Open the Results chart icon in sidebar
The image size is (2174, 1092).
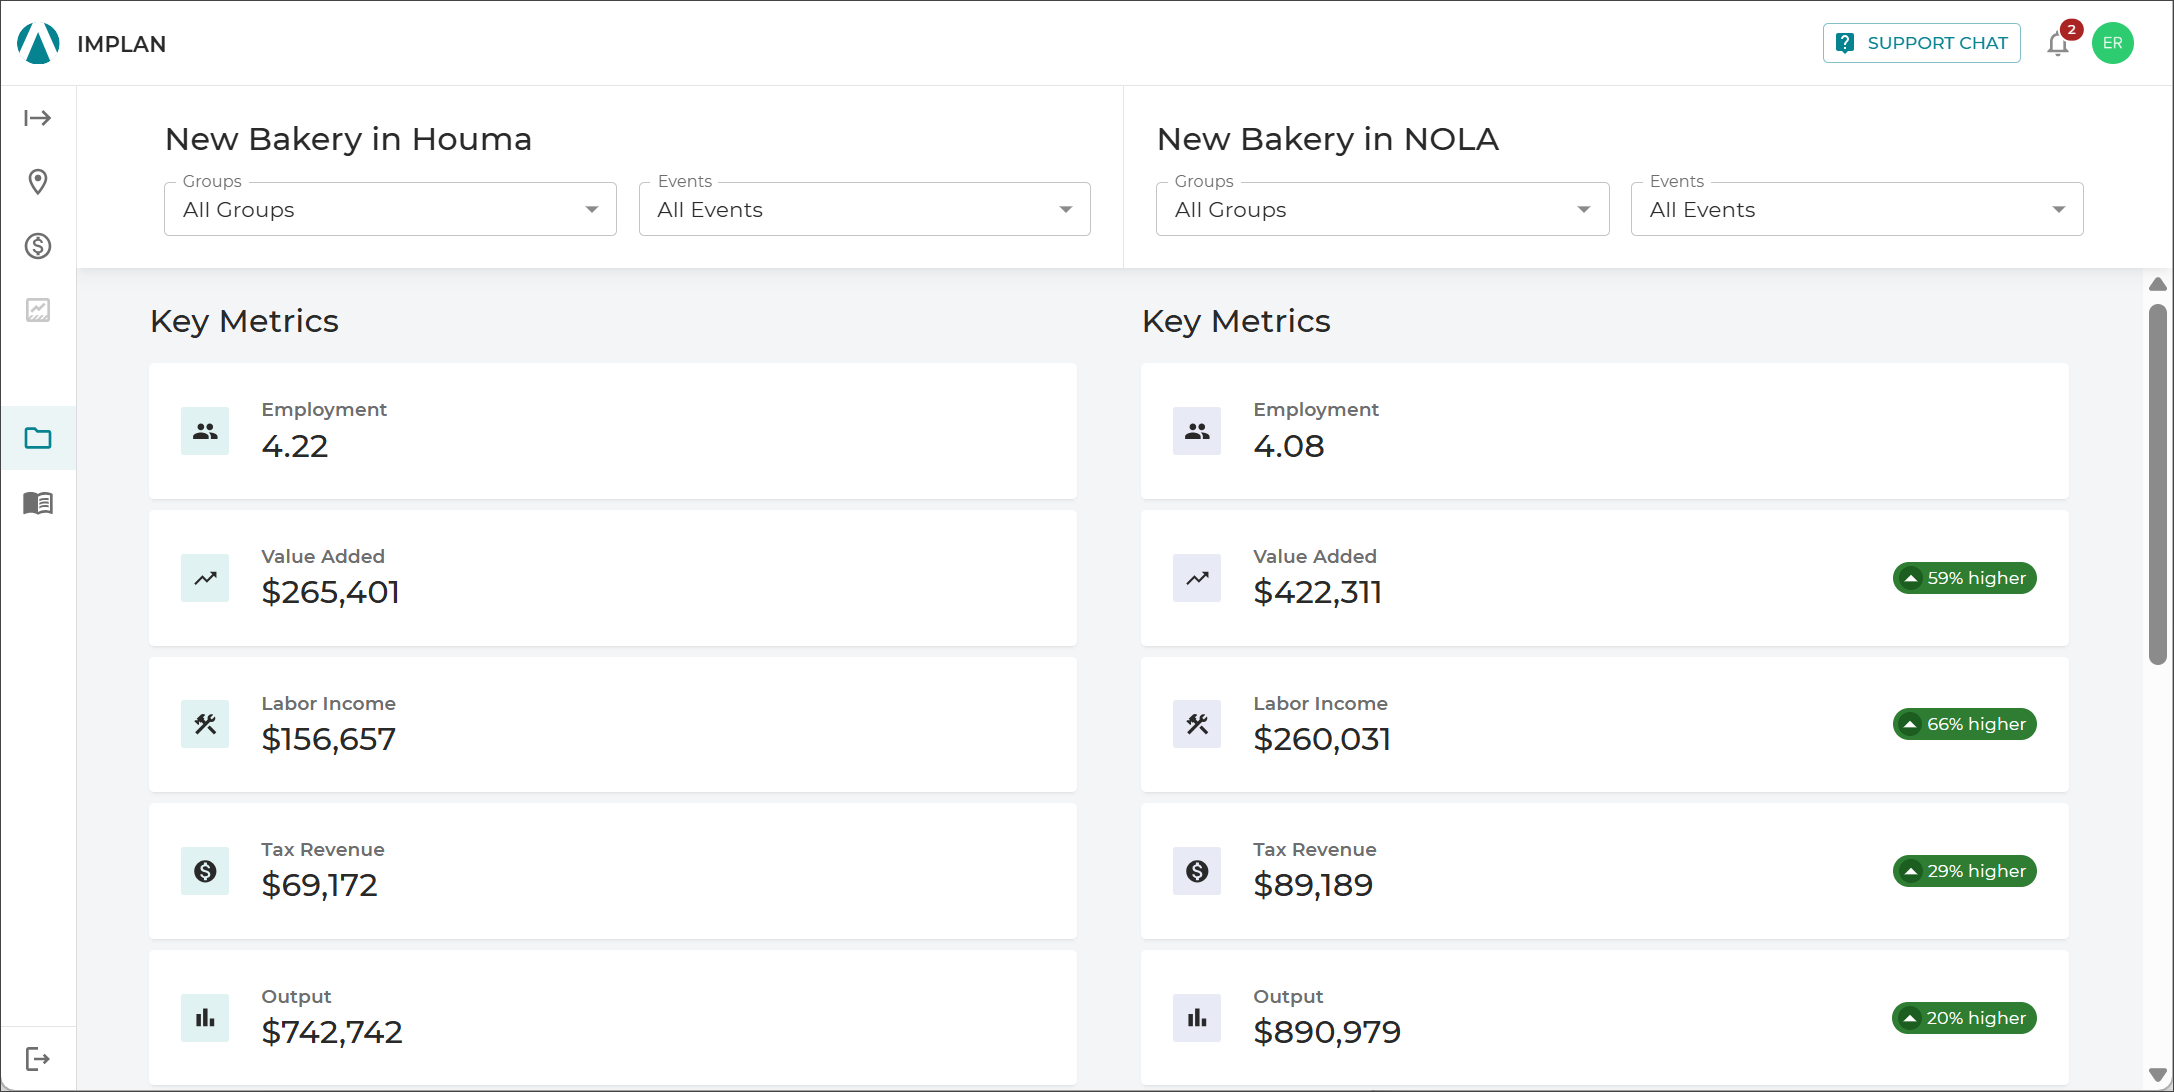click(x=38, y=310)
